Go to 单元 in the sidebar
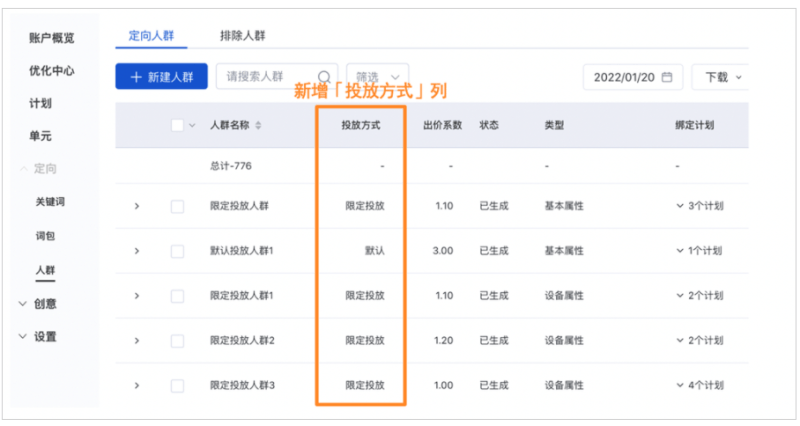The width and height of the screenshot is (800, 426). click(x=40, y=136)
